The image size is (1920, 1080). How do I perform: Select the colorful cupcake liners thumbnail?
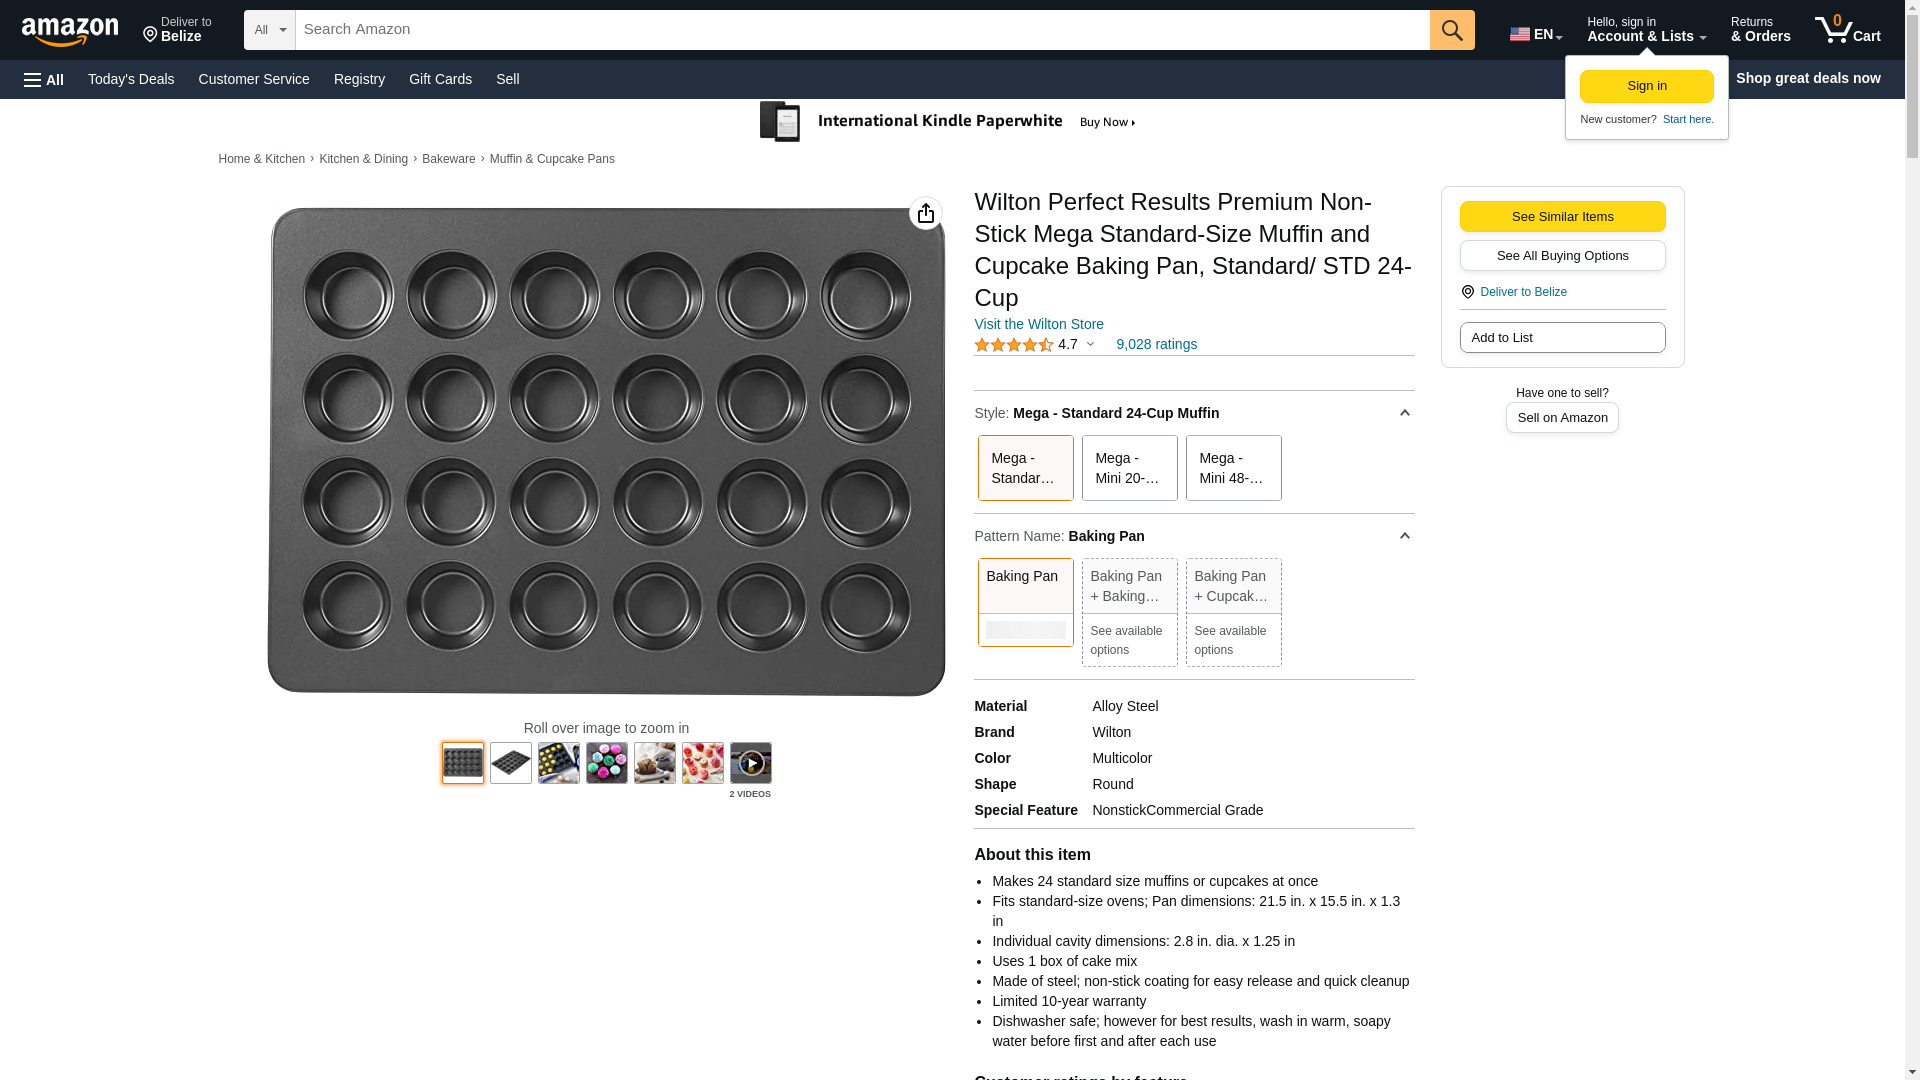click(606, 763)
